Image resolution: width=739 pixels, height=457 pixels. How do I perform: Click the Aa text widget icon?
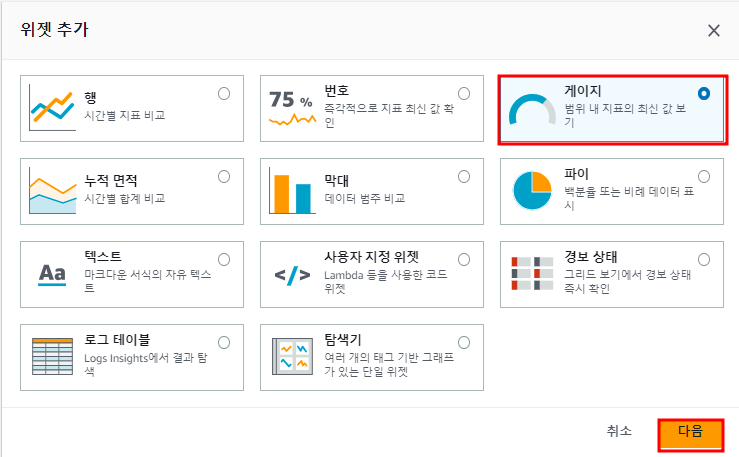52,274
